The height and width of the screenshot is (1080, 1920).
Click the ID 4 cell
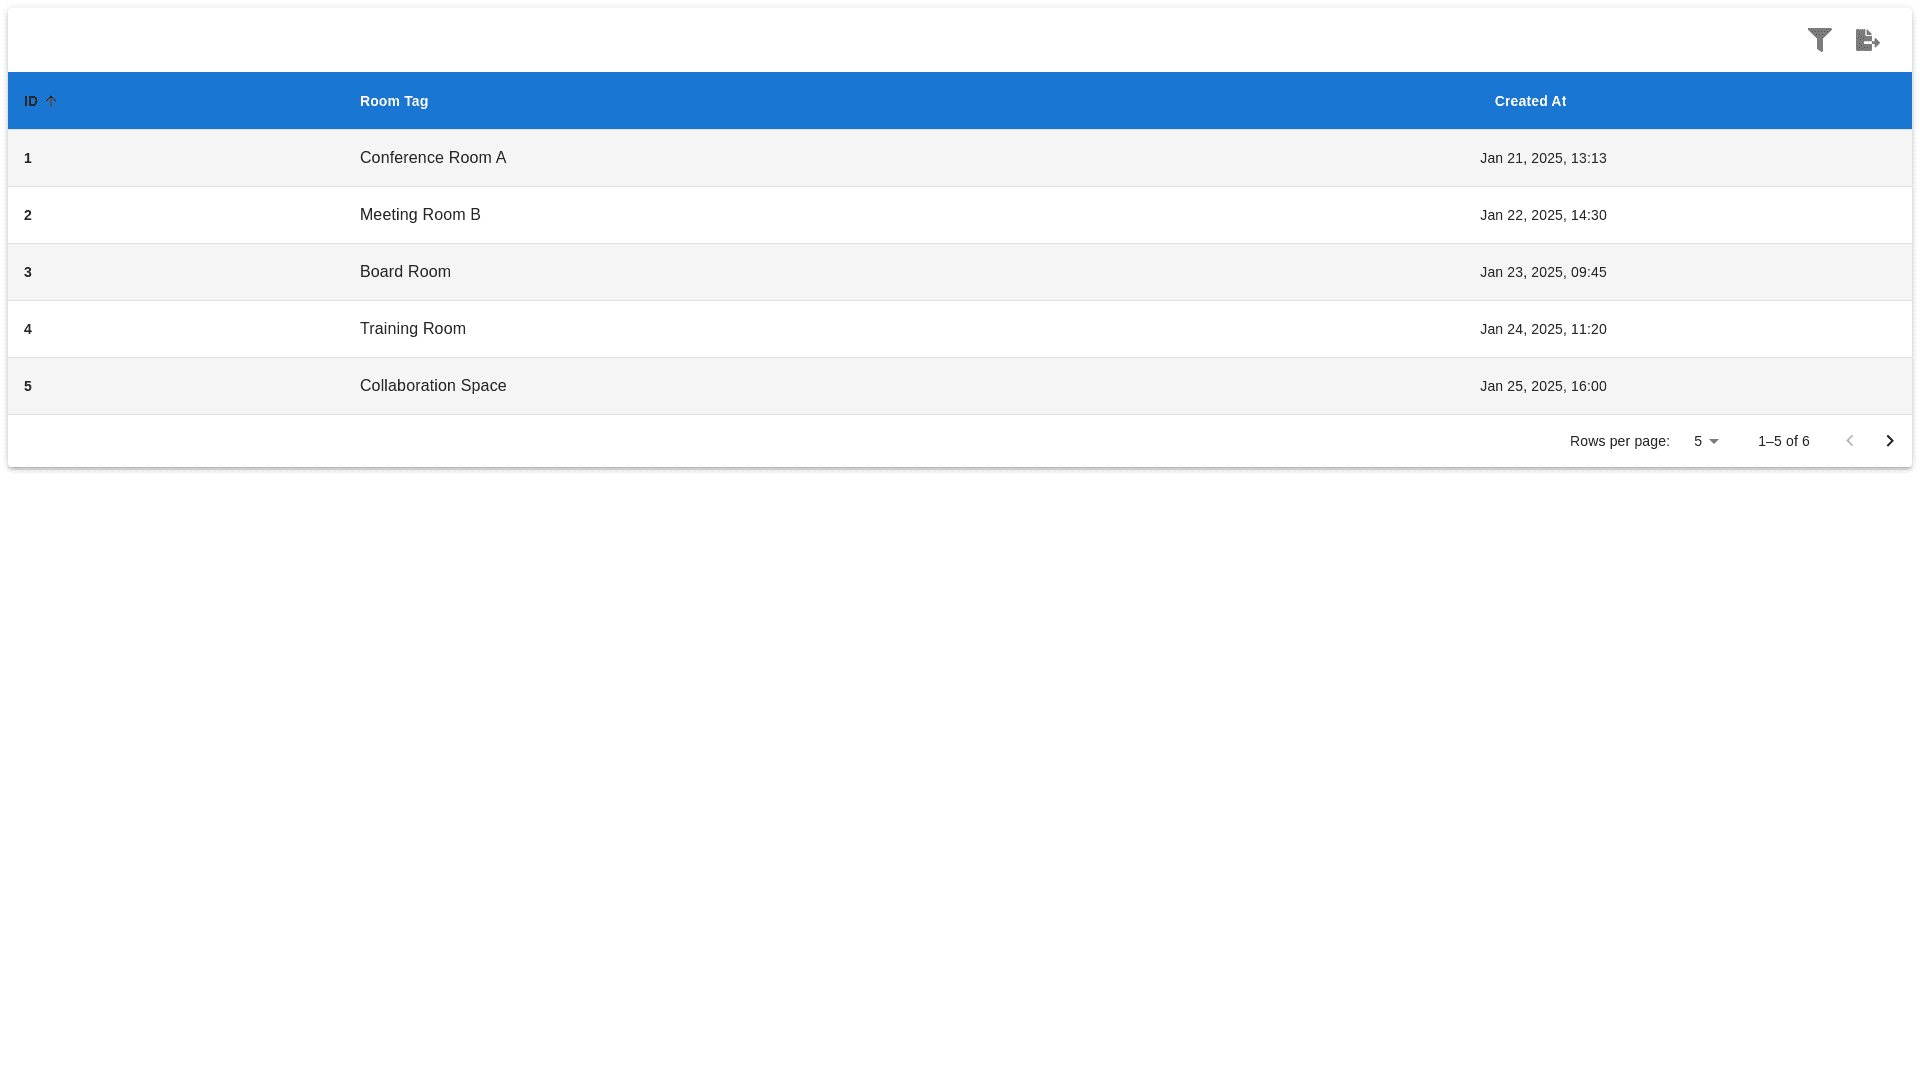[28, 329]
